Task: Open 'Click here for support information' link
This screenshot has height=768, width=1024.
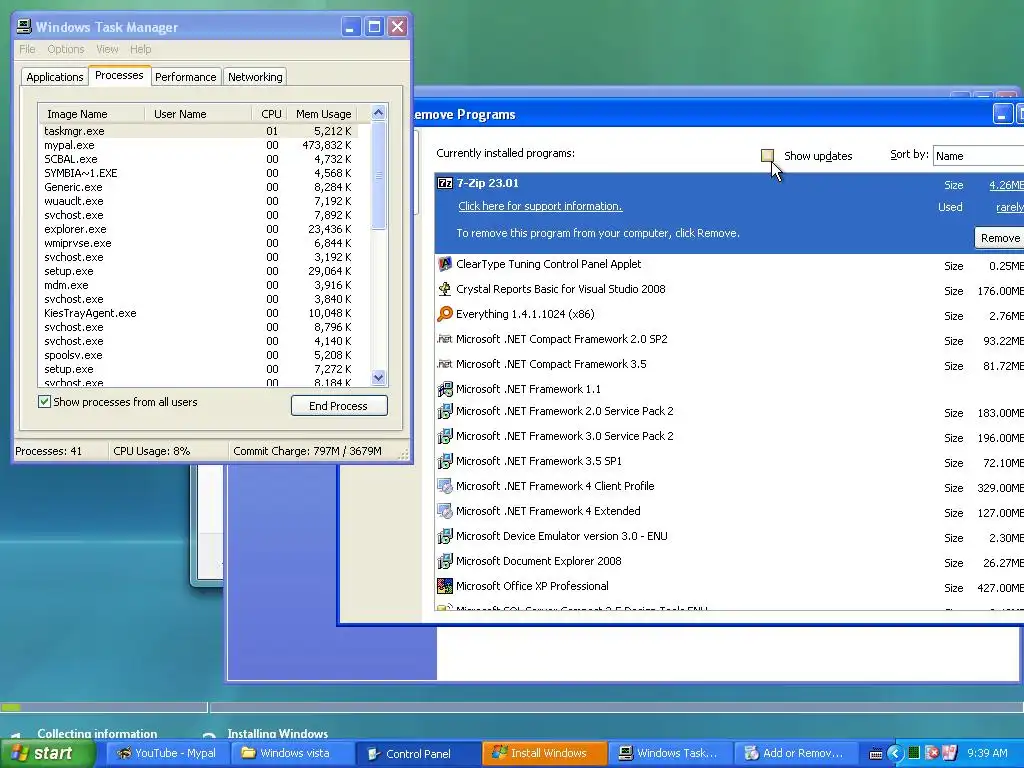Action: (540, 206)
